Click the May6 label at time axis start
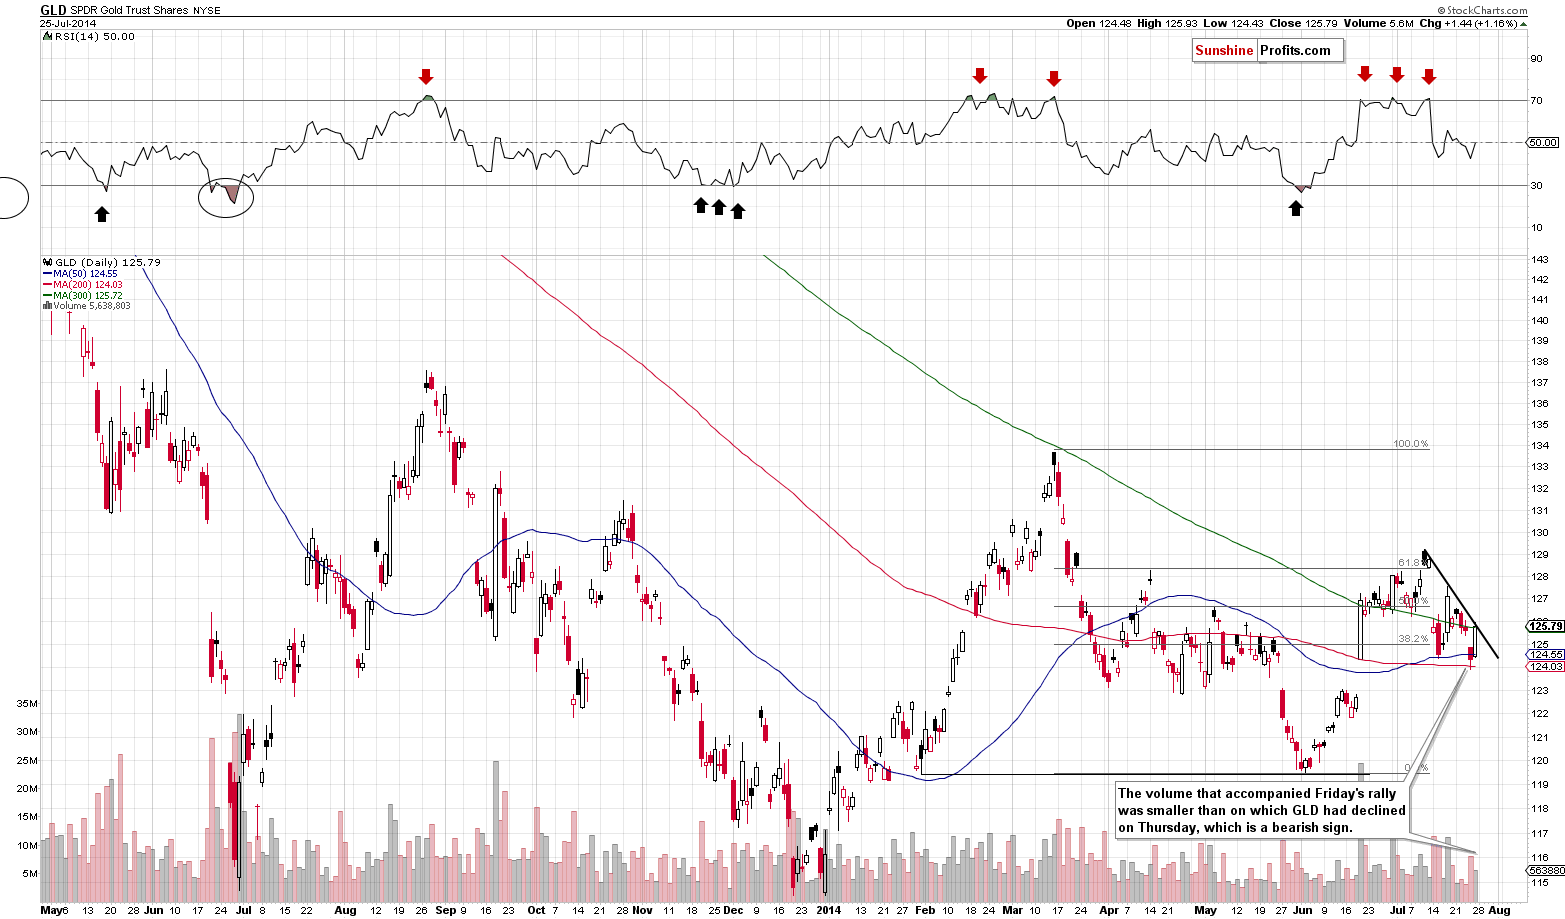 [54, 910]
